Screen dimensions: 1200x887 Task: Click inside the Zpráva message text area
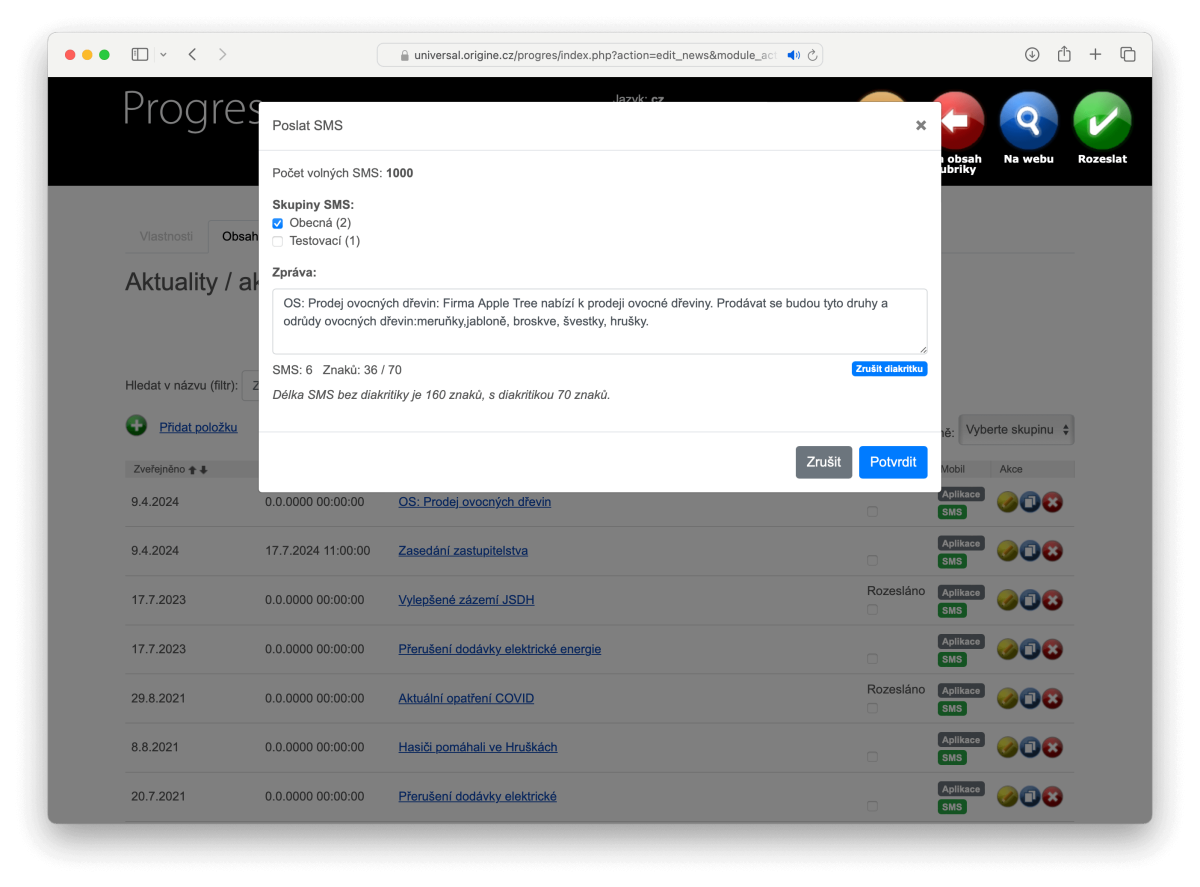point(599,321)
